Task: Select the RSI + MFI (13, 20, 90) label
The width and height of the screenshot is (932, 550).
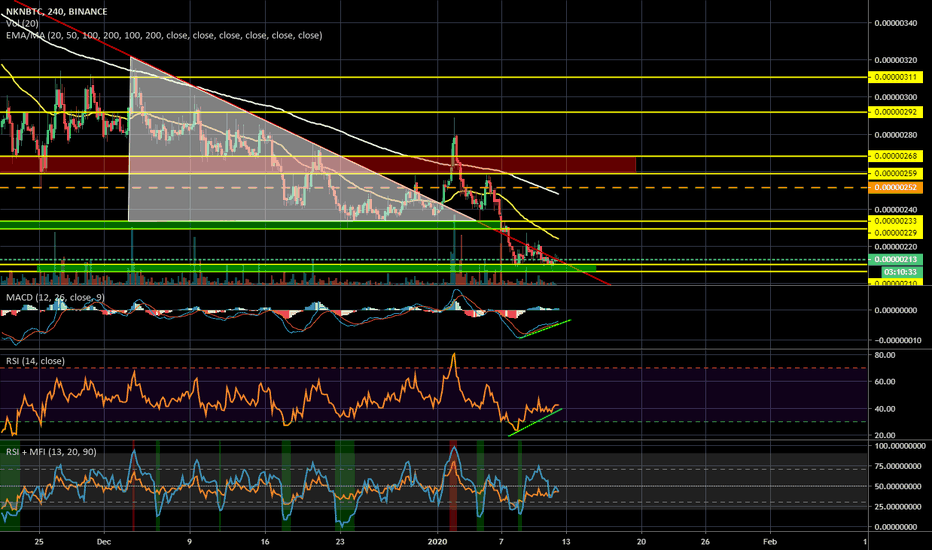Action: point(51,452)
